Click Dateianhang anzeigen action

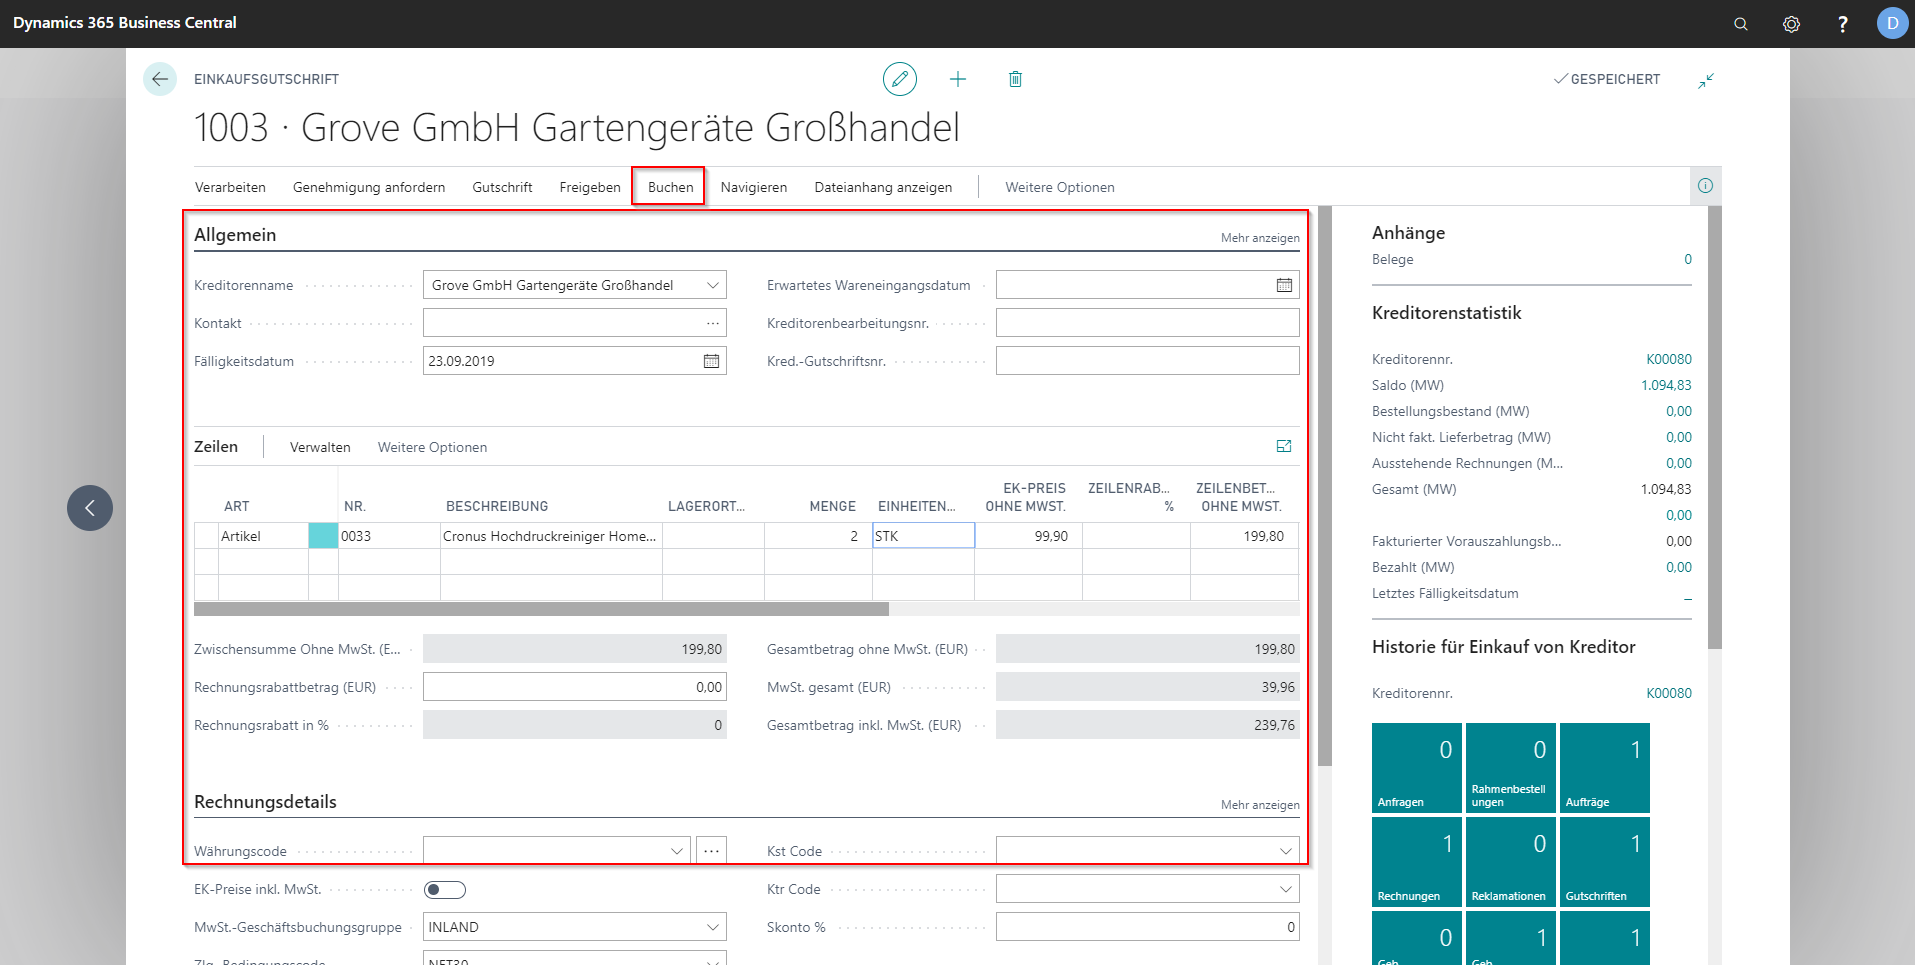[883, 187]
